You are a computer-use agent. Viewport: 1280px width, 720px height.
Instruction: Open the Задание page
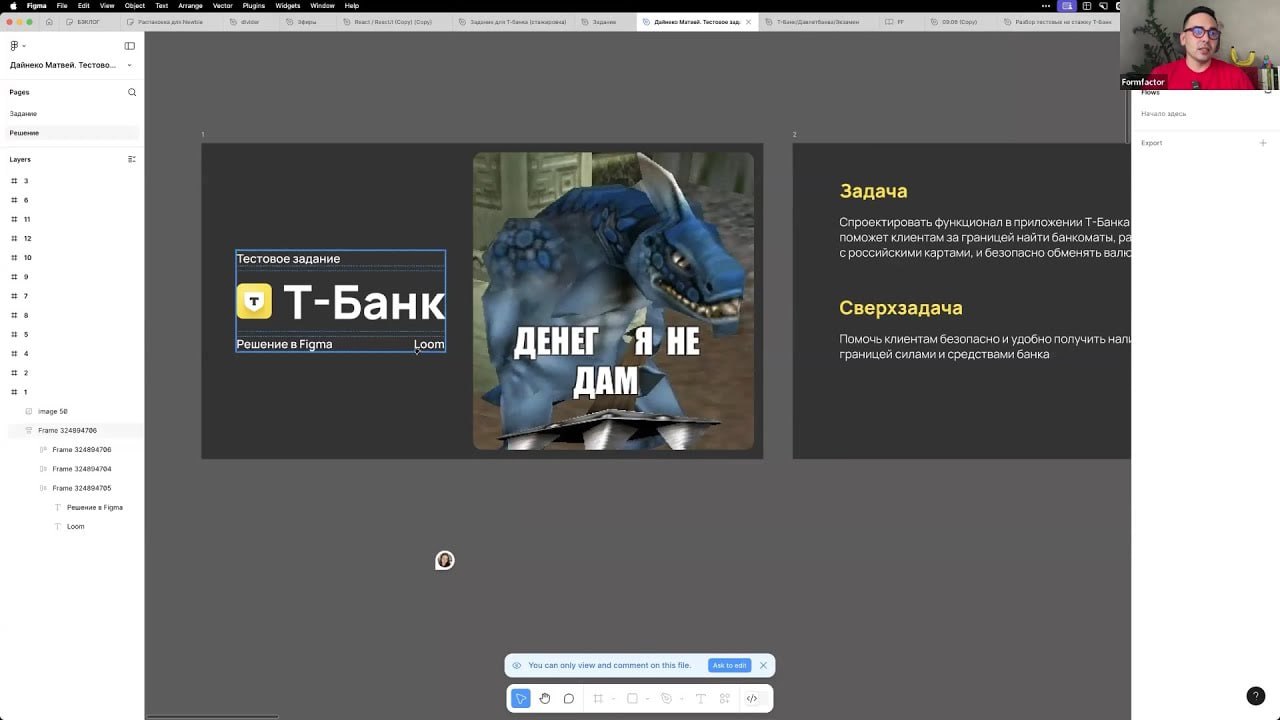23,113
